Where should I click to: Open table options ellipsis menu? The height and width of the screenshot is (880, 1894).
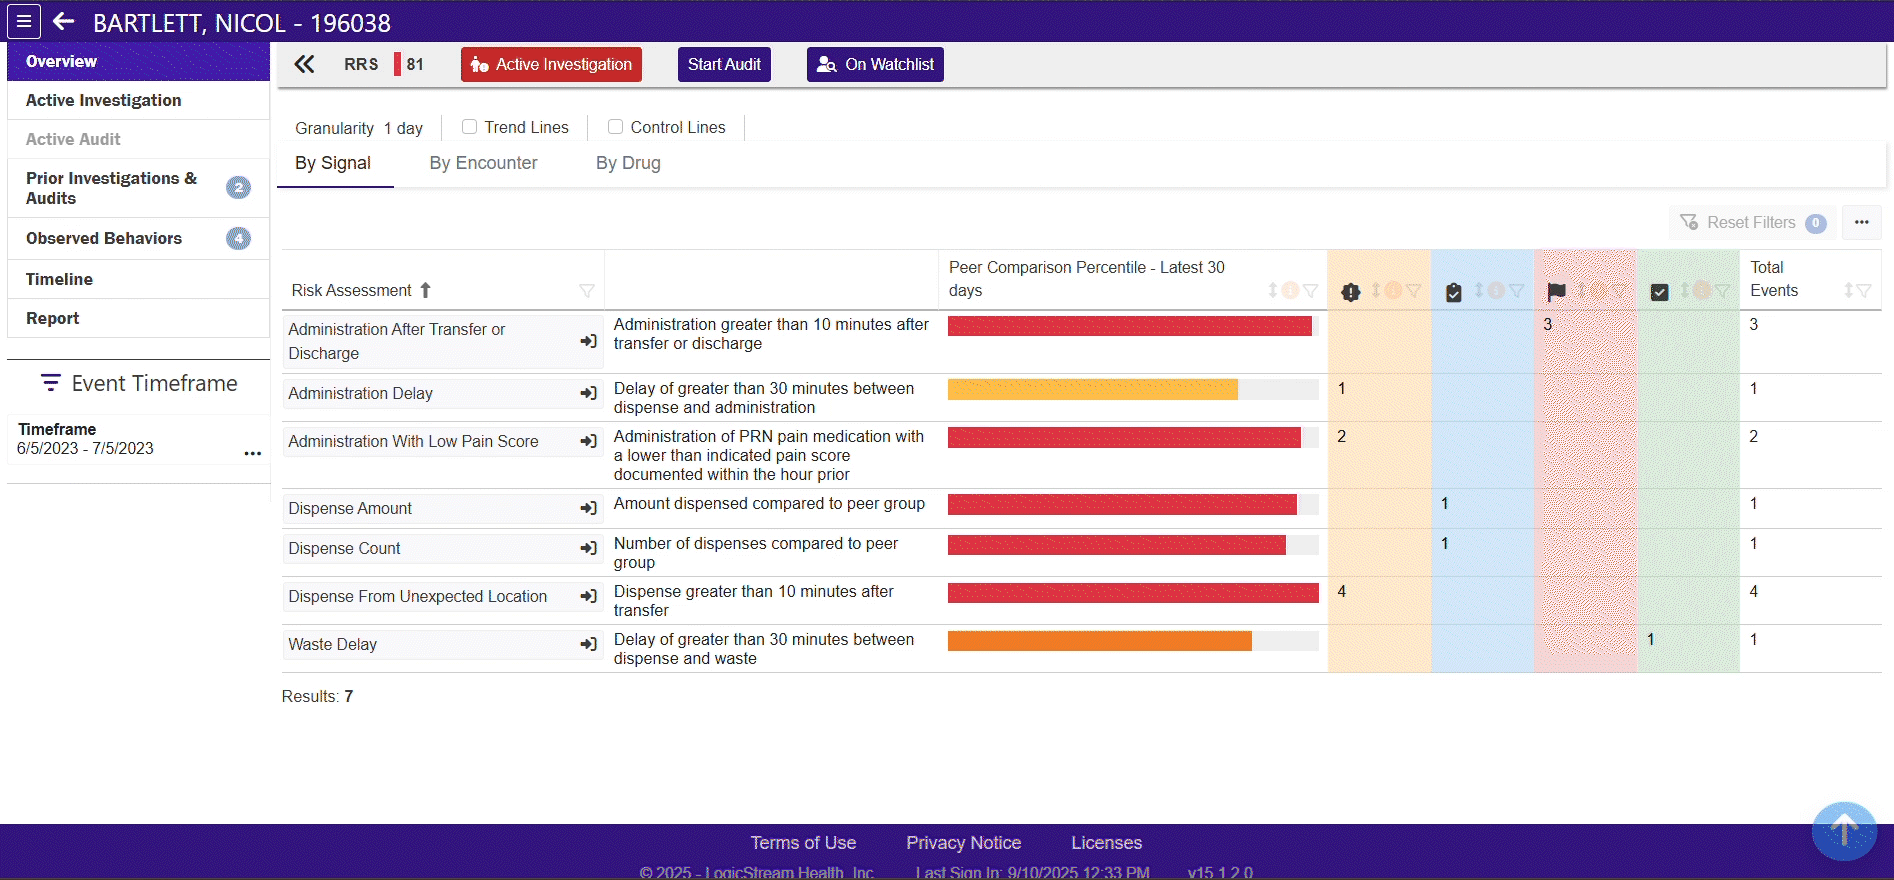coord(1861,223)
